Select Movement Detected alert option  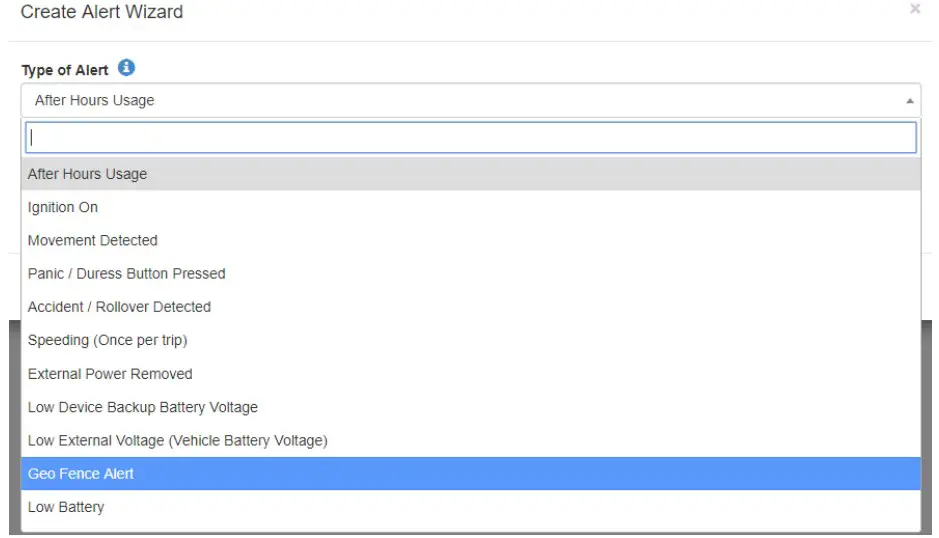pos(93,240)
